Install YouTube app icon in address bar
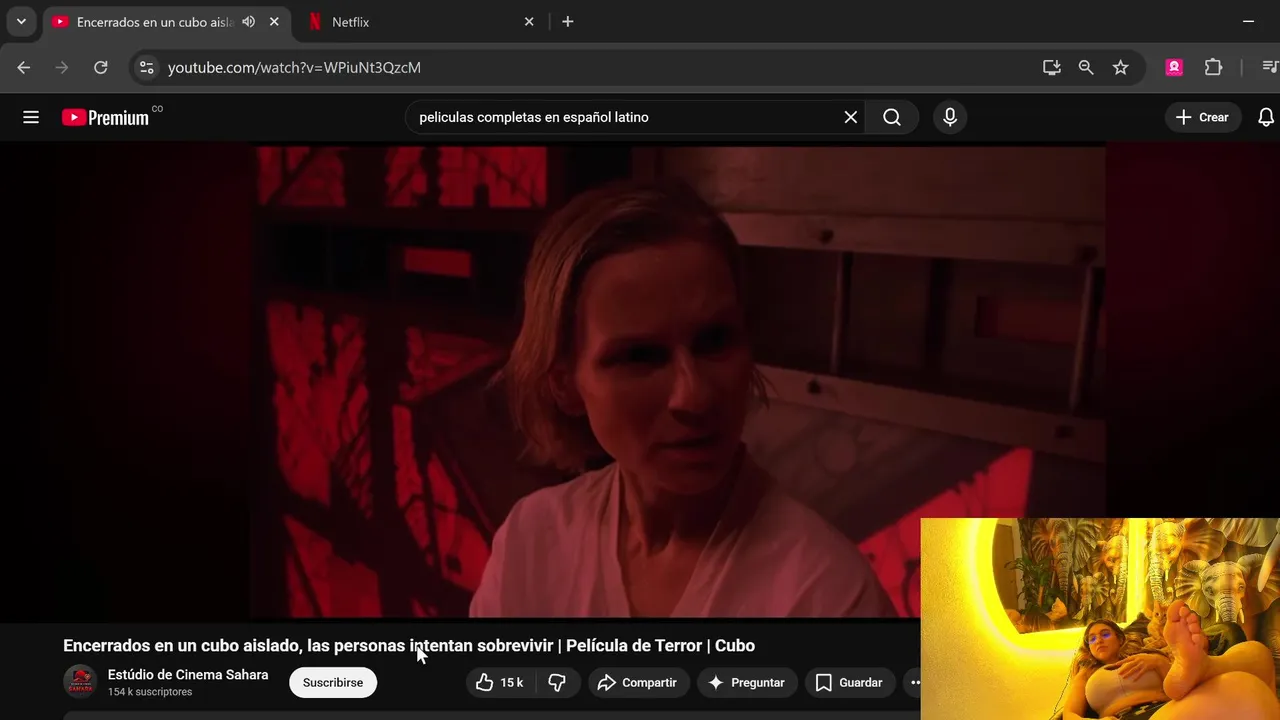 pos(1051,68)
